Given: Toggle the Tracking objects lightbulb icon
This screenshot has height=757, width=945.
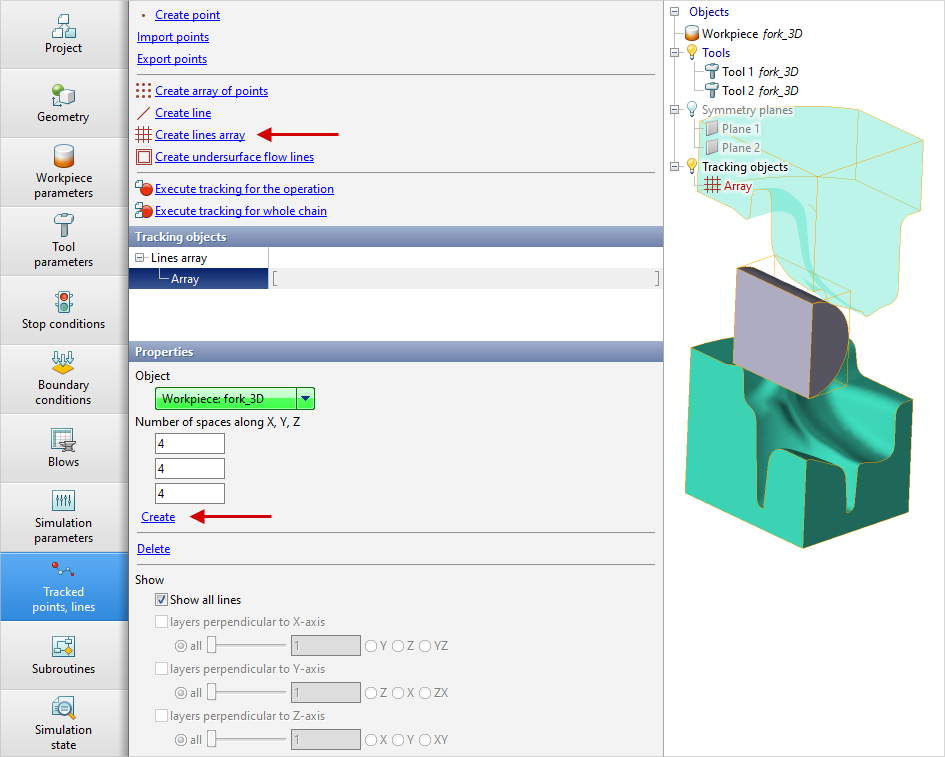Looking at the screenshot, I should (x=691, y=167).
